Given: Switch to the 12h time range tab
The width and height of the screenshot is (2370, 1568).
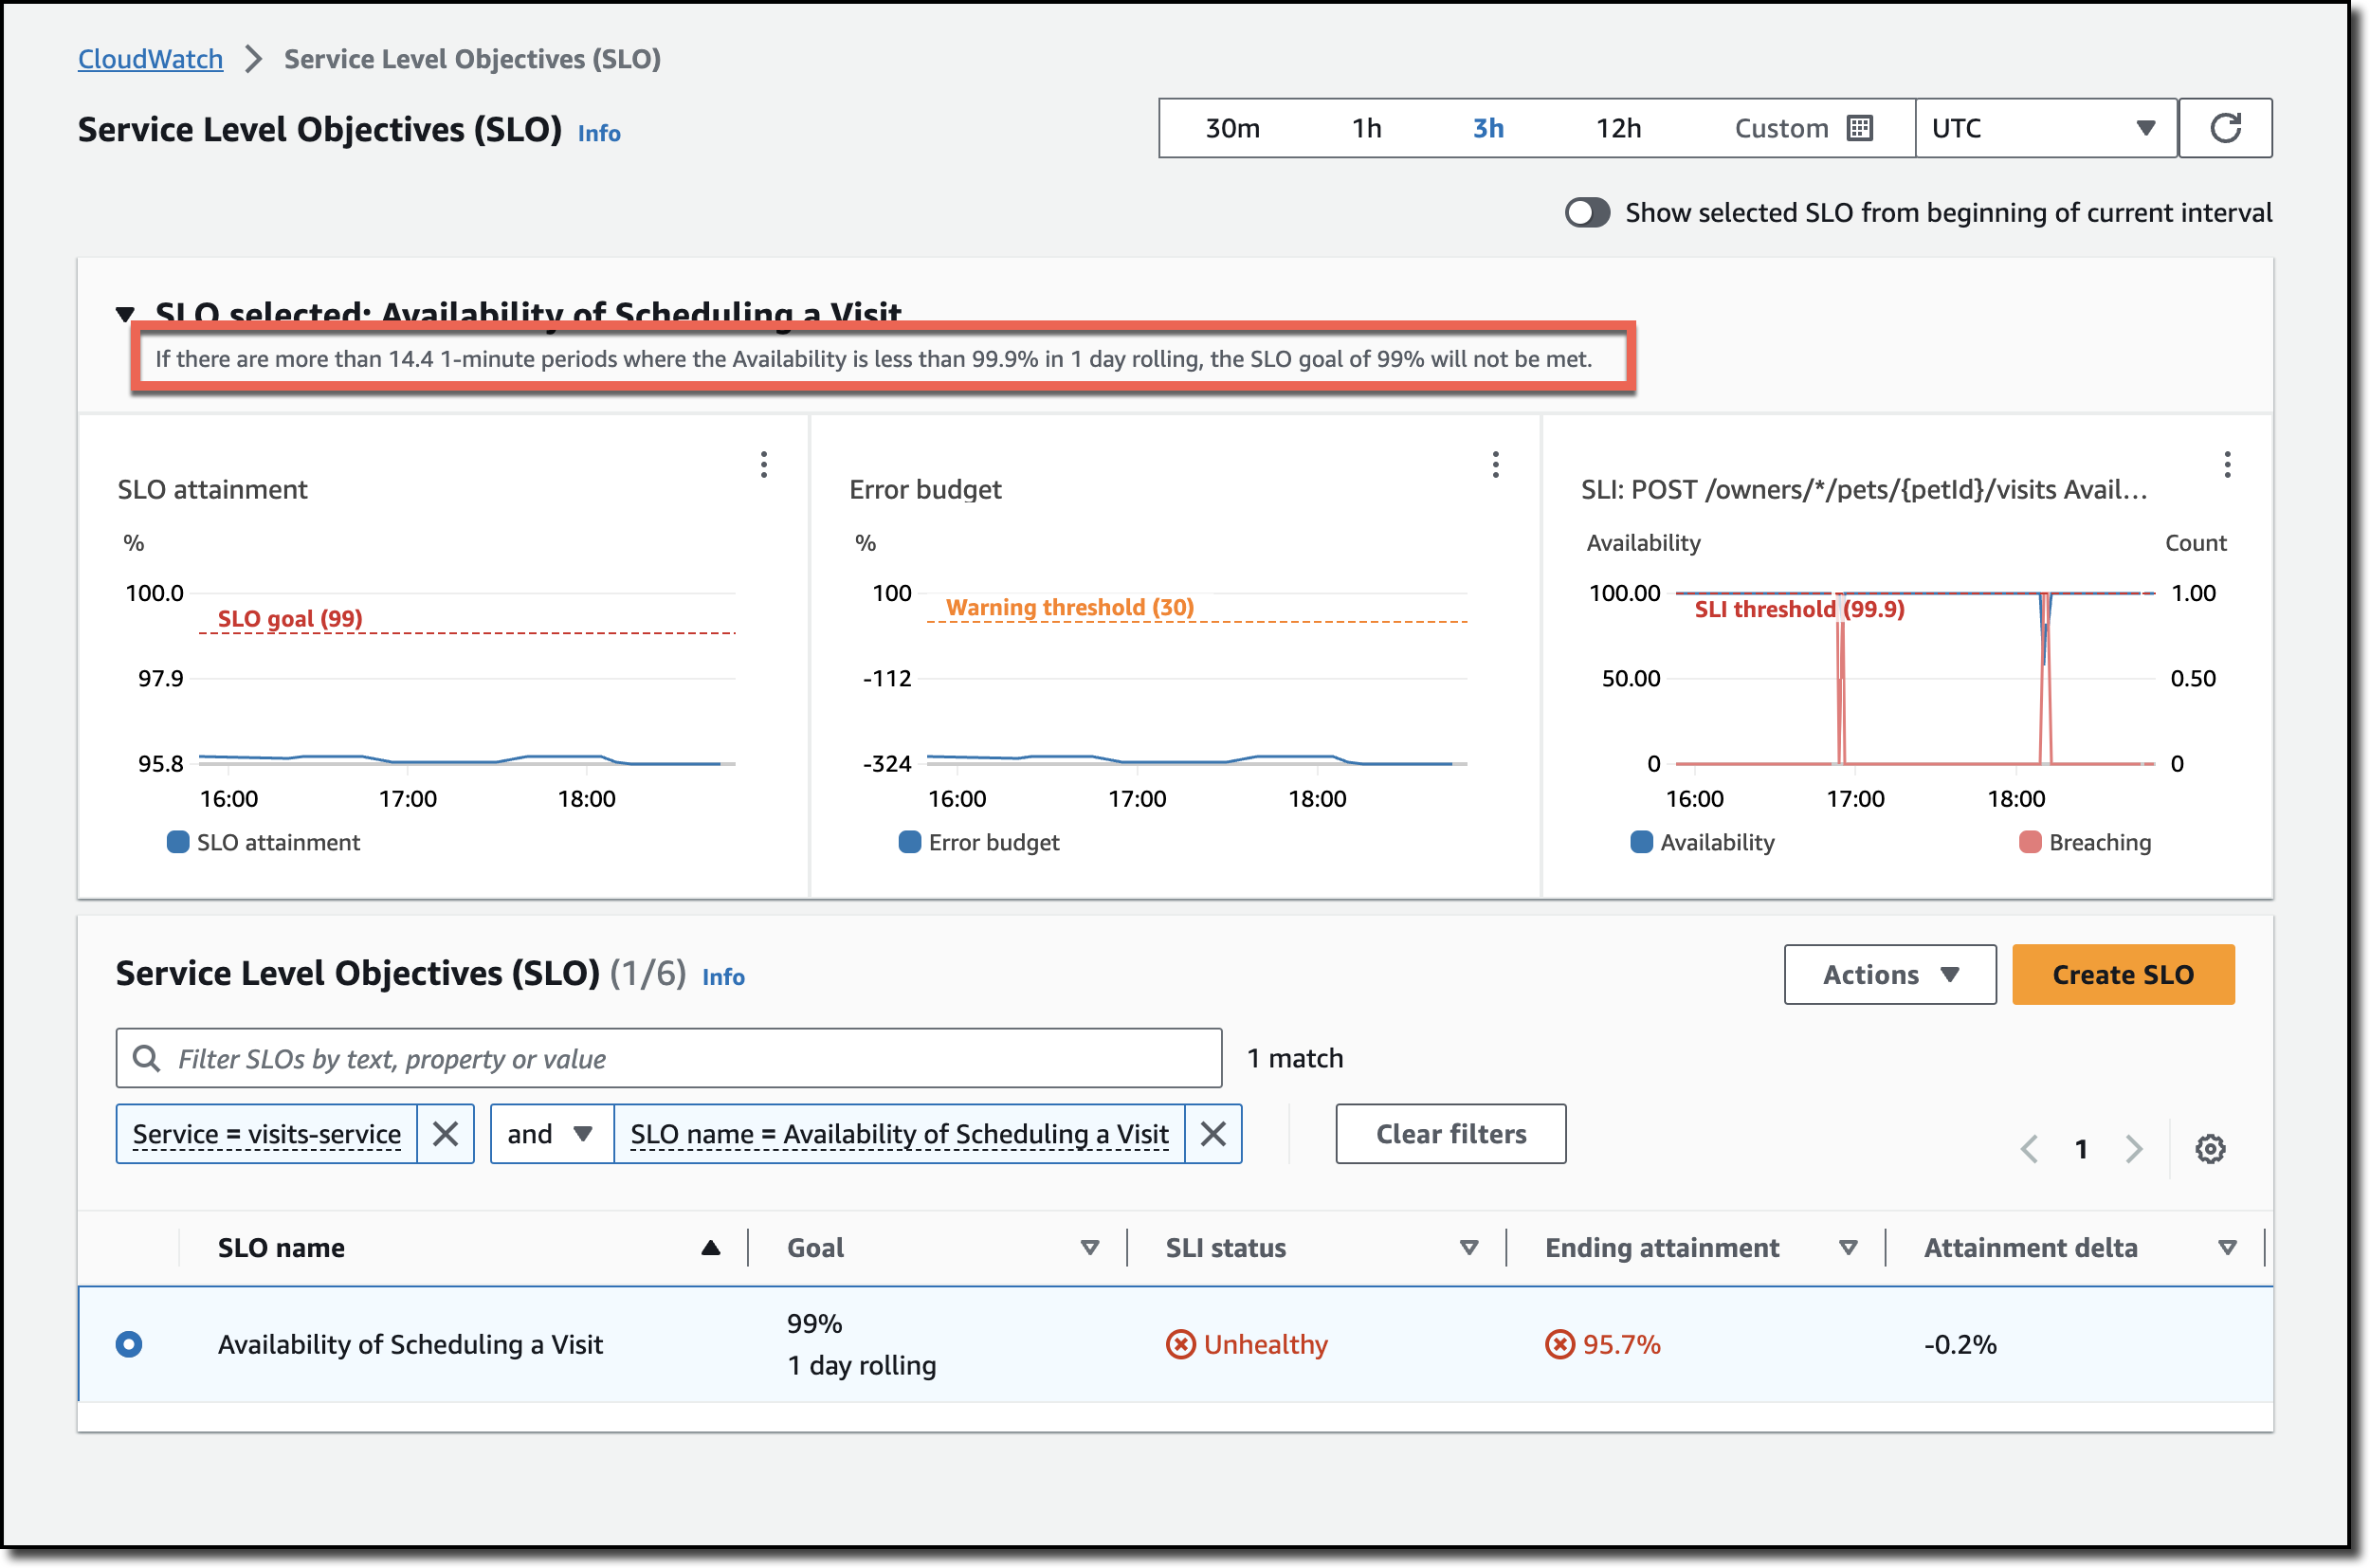Looking at the screenshot, I should (x=1617, y=128).
